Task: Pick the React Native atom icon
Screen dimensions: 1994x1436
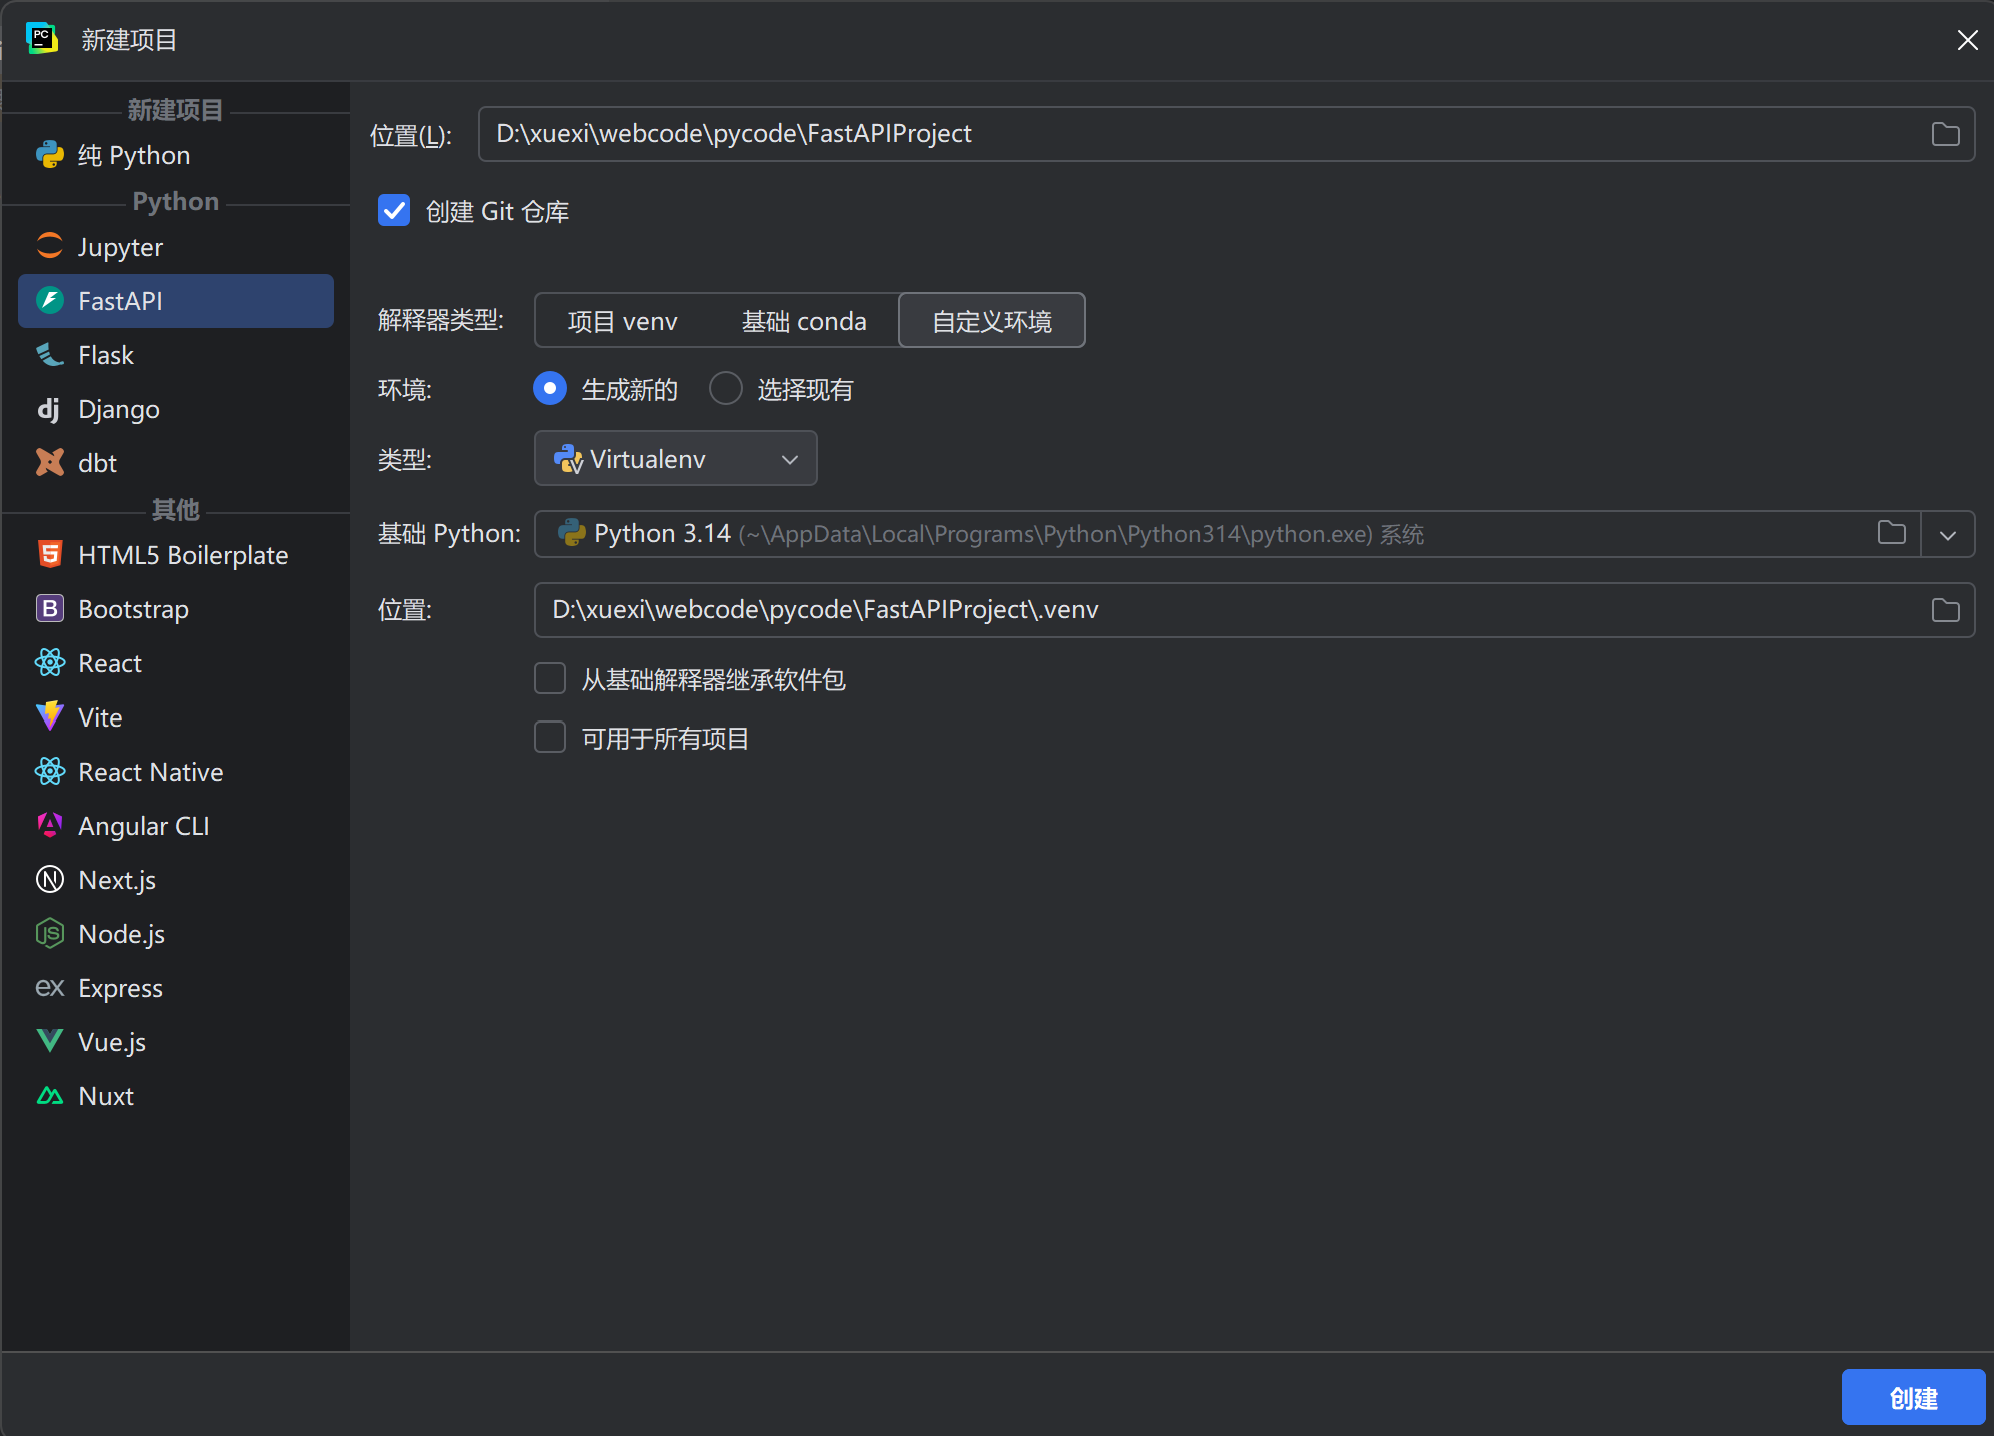Action: click(50, 771)
